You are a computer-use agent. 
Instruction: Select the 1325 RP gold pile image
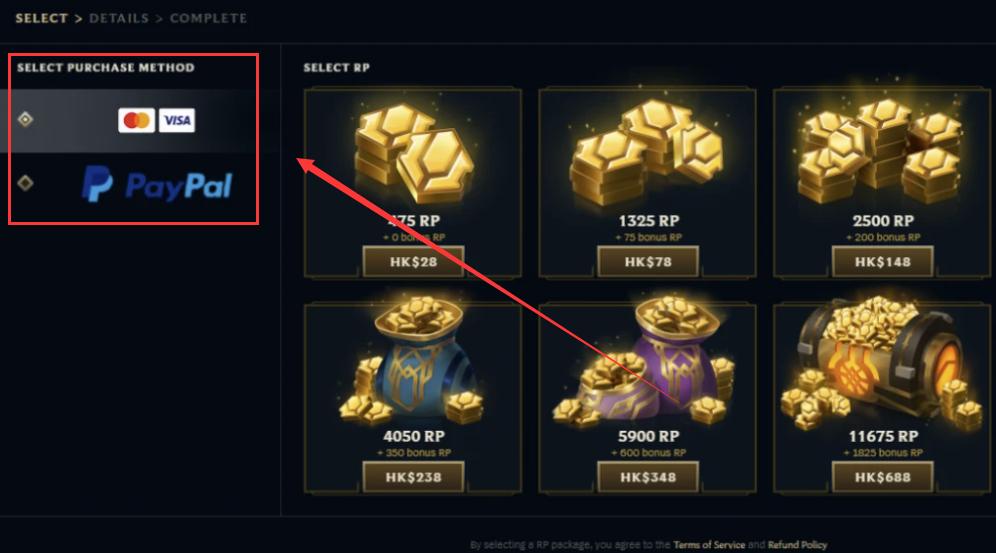647,152
